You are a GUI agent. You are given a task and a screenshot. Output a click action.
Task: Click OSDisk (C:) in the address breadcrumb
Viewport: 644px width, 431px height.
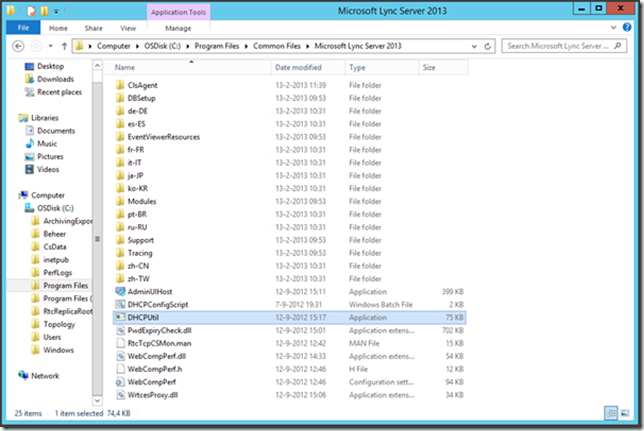[163, 46]
